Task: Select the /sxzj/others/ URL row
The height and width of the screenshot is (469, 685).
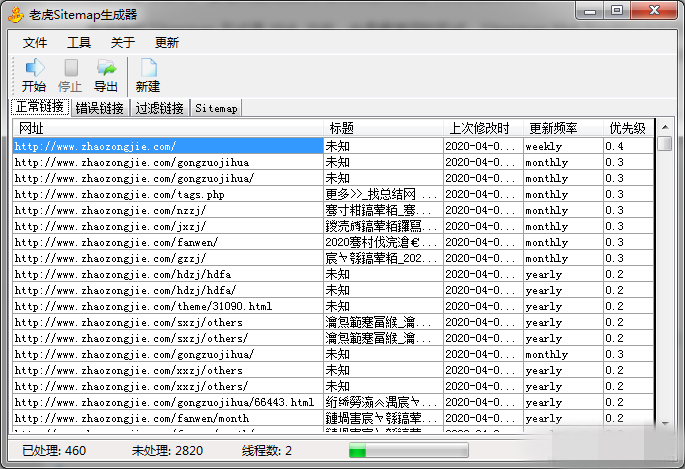Action: tap(333, 338)
